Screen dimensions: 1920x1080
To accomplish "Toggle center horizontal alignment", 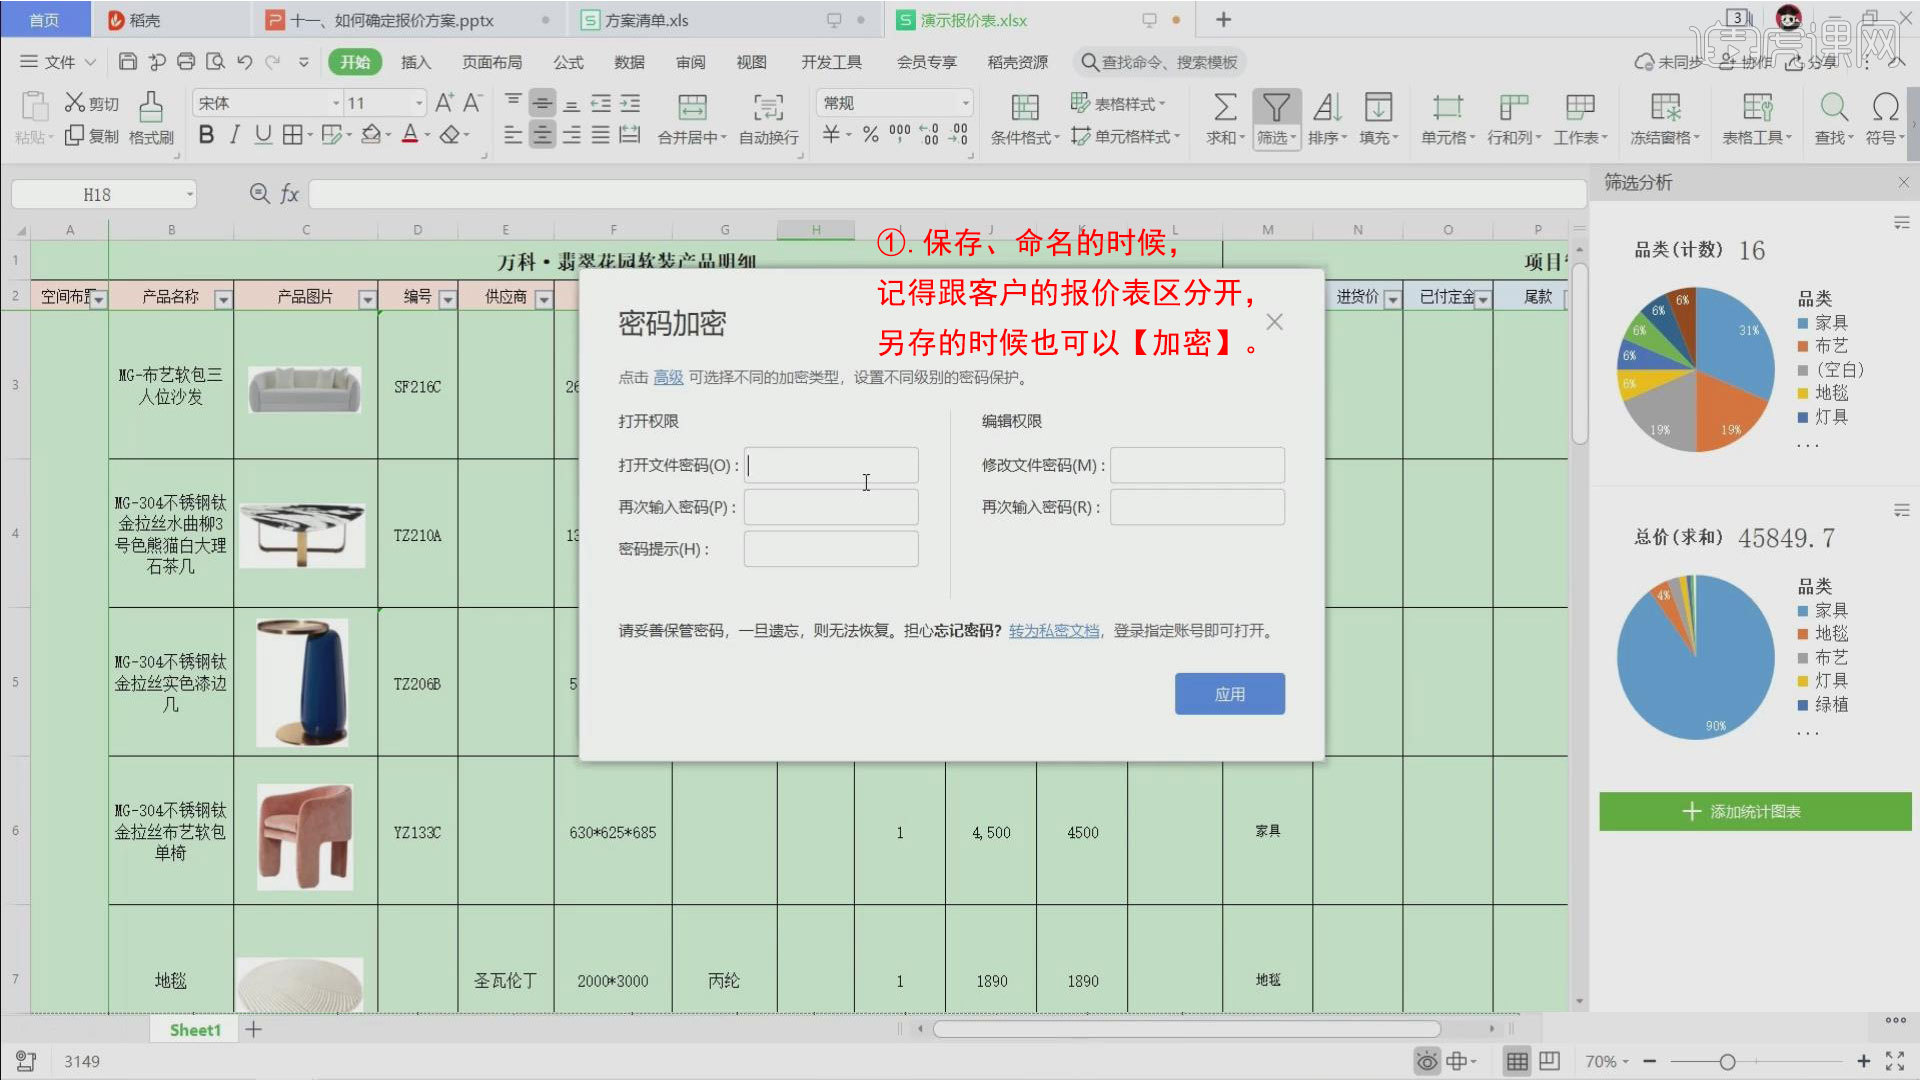I will click(542, 135).
